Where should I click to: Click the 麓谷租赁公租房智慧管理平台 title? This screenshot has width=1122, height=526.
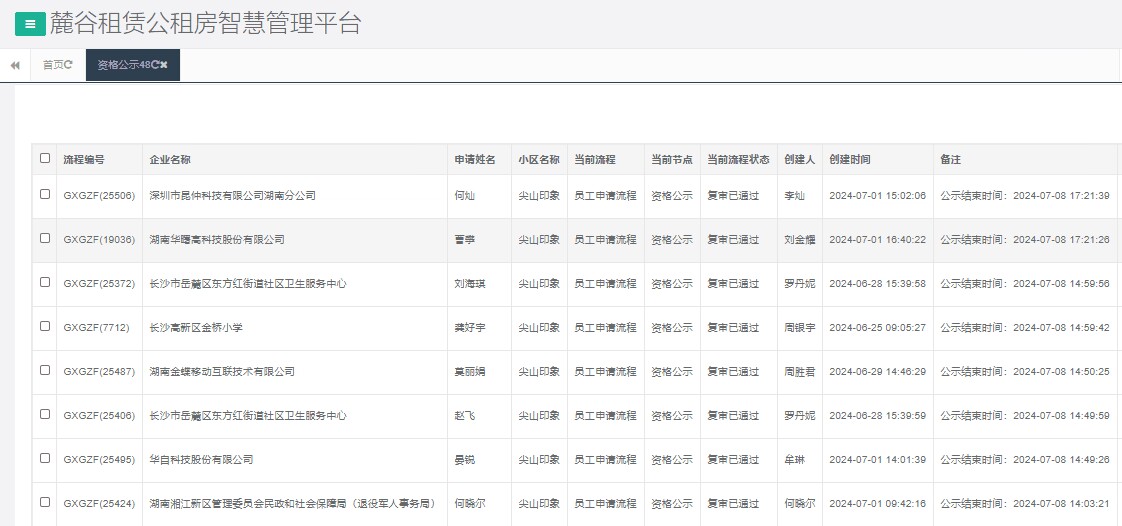[x=205, y=24]
